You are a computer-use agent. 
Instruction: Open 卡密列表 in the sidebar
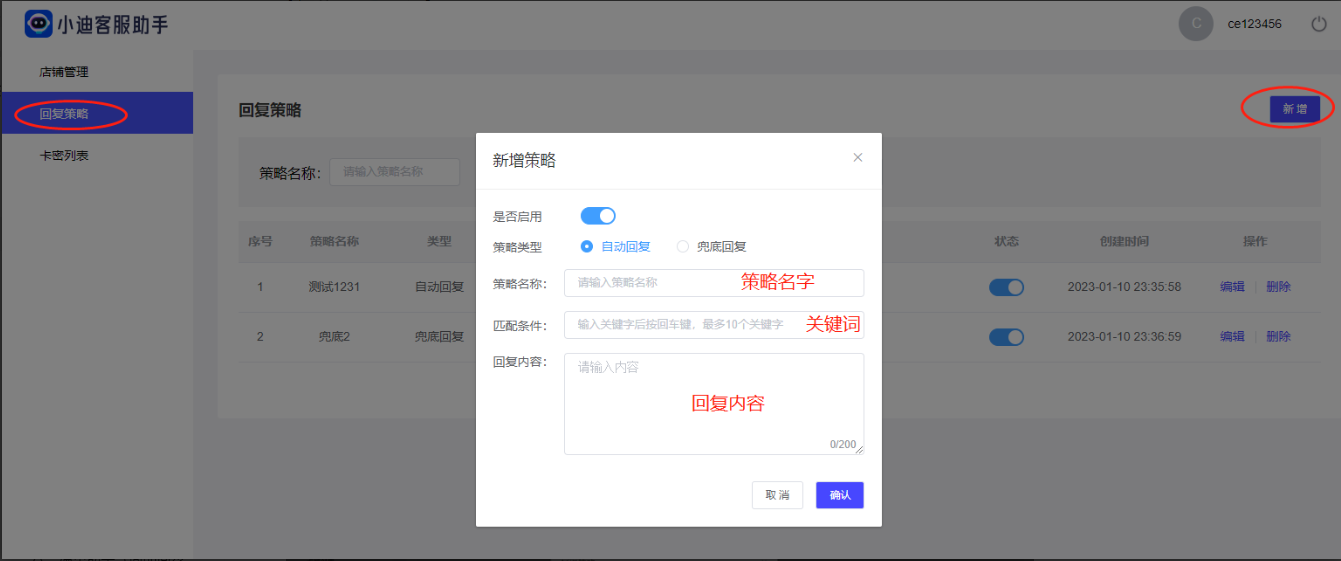pos(64,156)
